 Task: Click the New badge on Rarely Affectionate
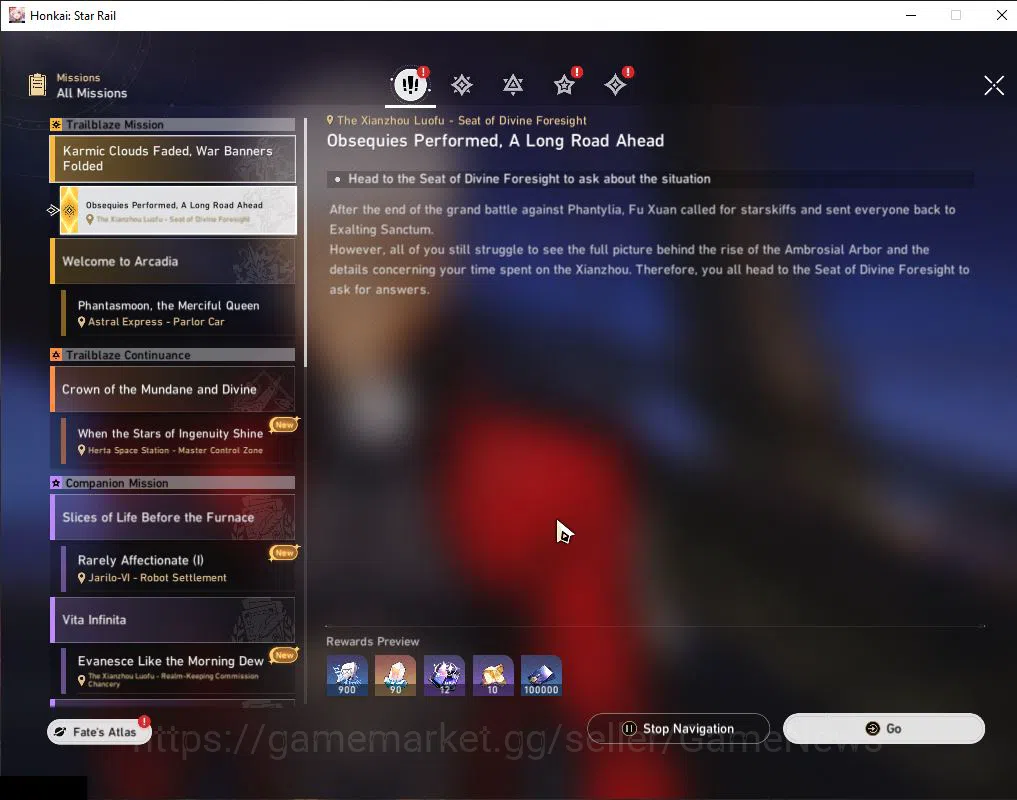tap(284, 553)
